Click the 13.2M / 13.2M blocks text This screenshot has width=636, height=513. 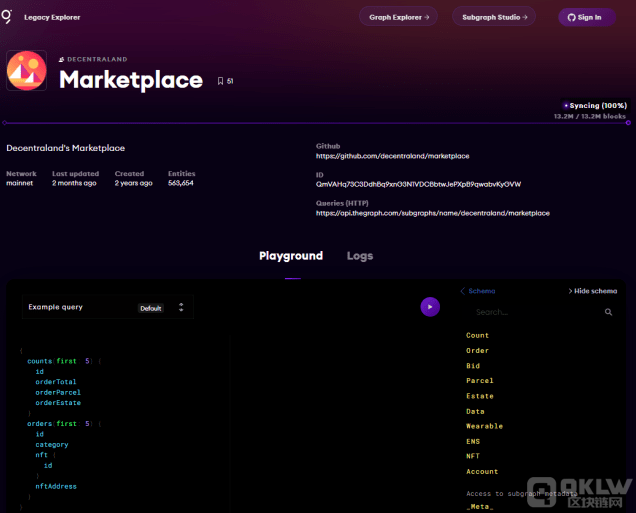[590, 116]
